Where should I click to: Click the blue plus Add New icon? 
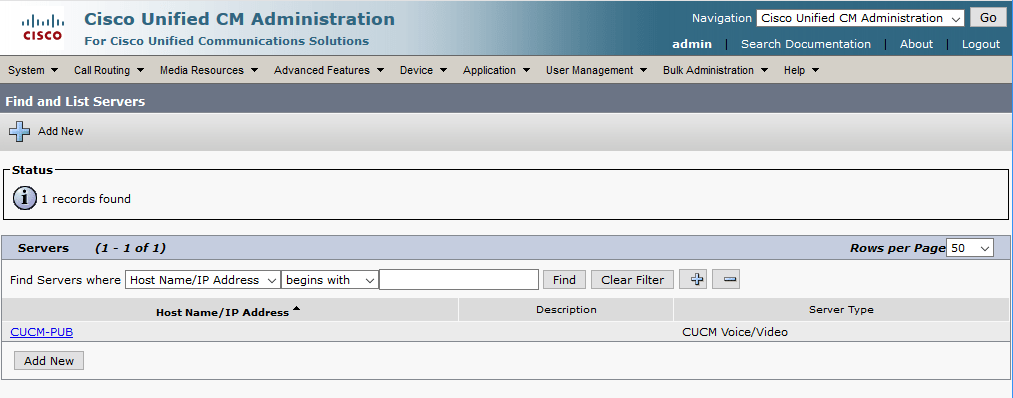[19, 131]
